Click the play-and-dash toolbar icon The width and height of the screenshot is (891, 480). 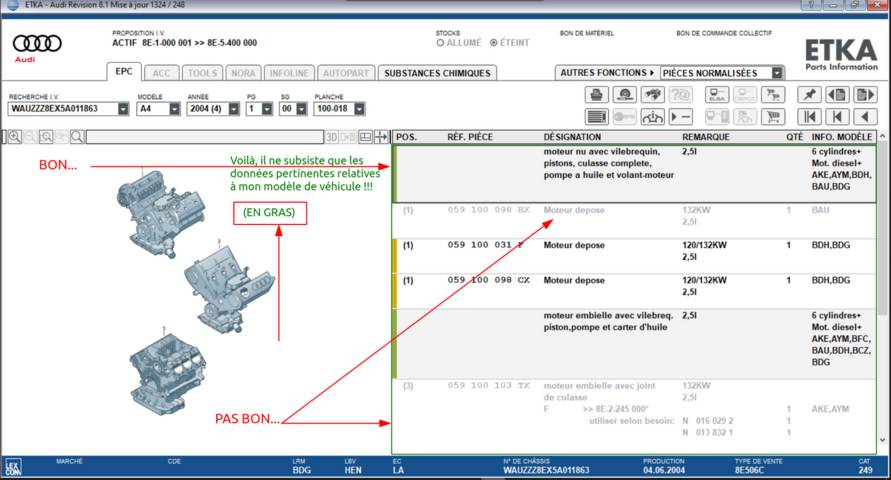[x=680, y=117]
